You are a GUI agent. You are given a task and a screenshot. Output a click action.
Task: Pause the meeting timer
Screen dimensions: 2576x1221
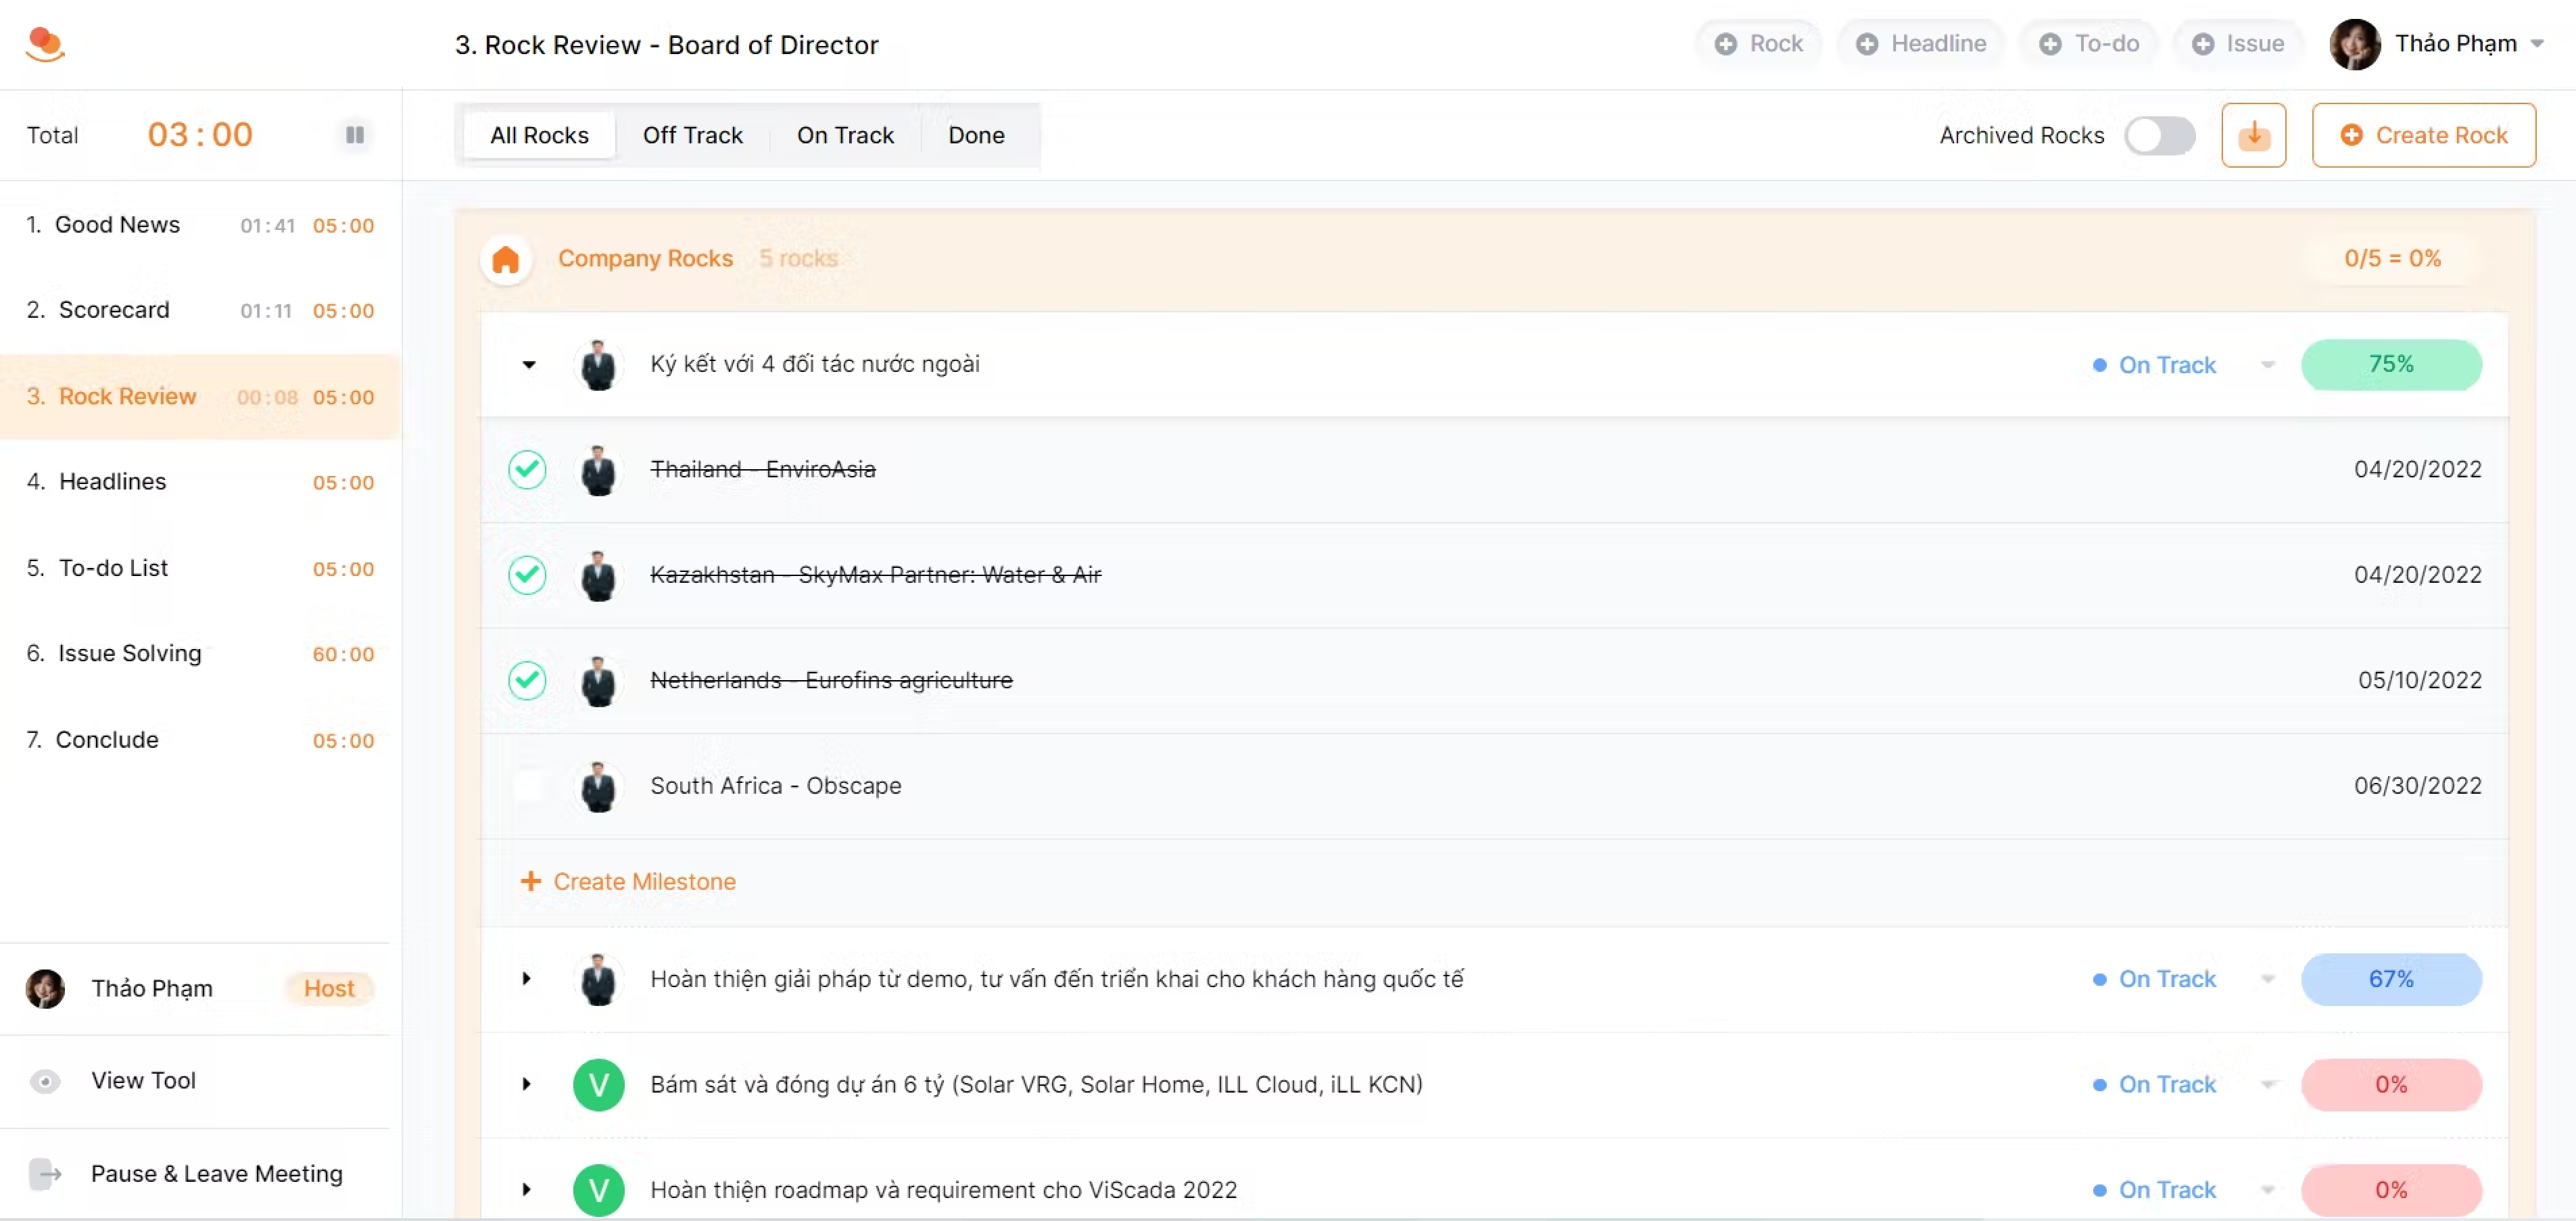pos(354,135)
